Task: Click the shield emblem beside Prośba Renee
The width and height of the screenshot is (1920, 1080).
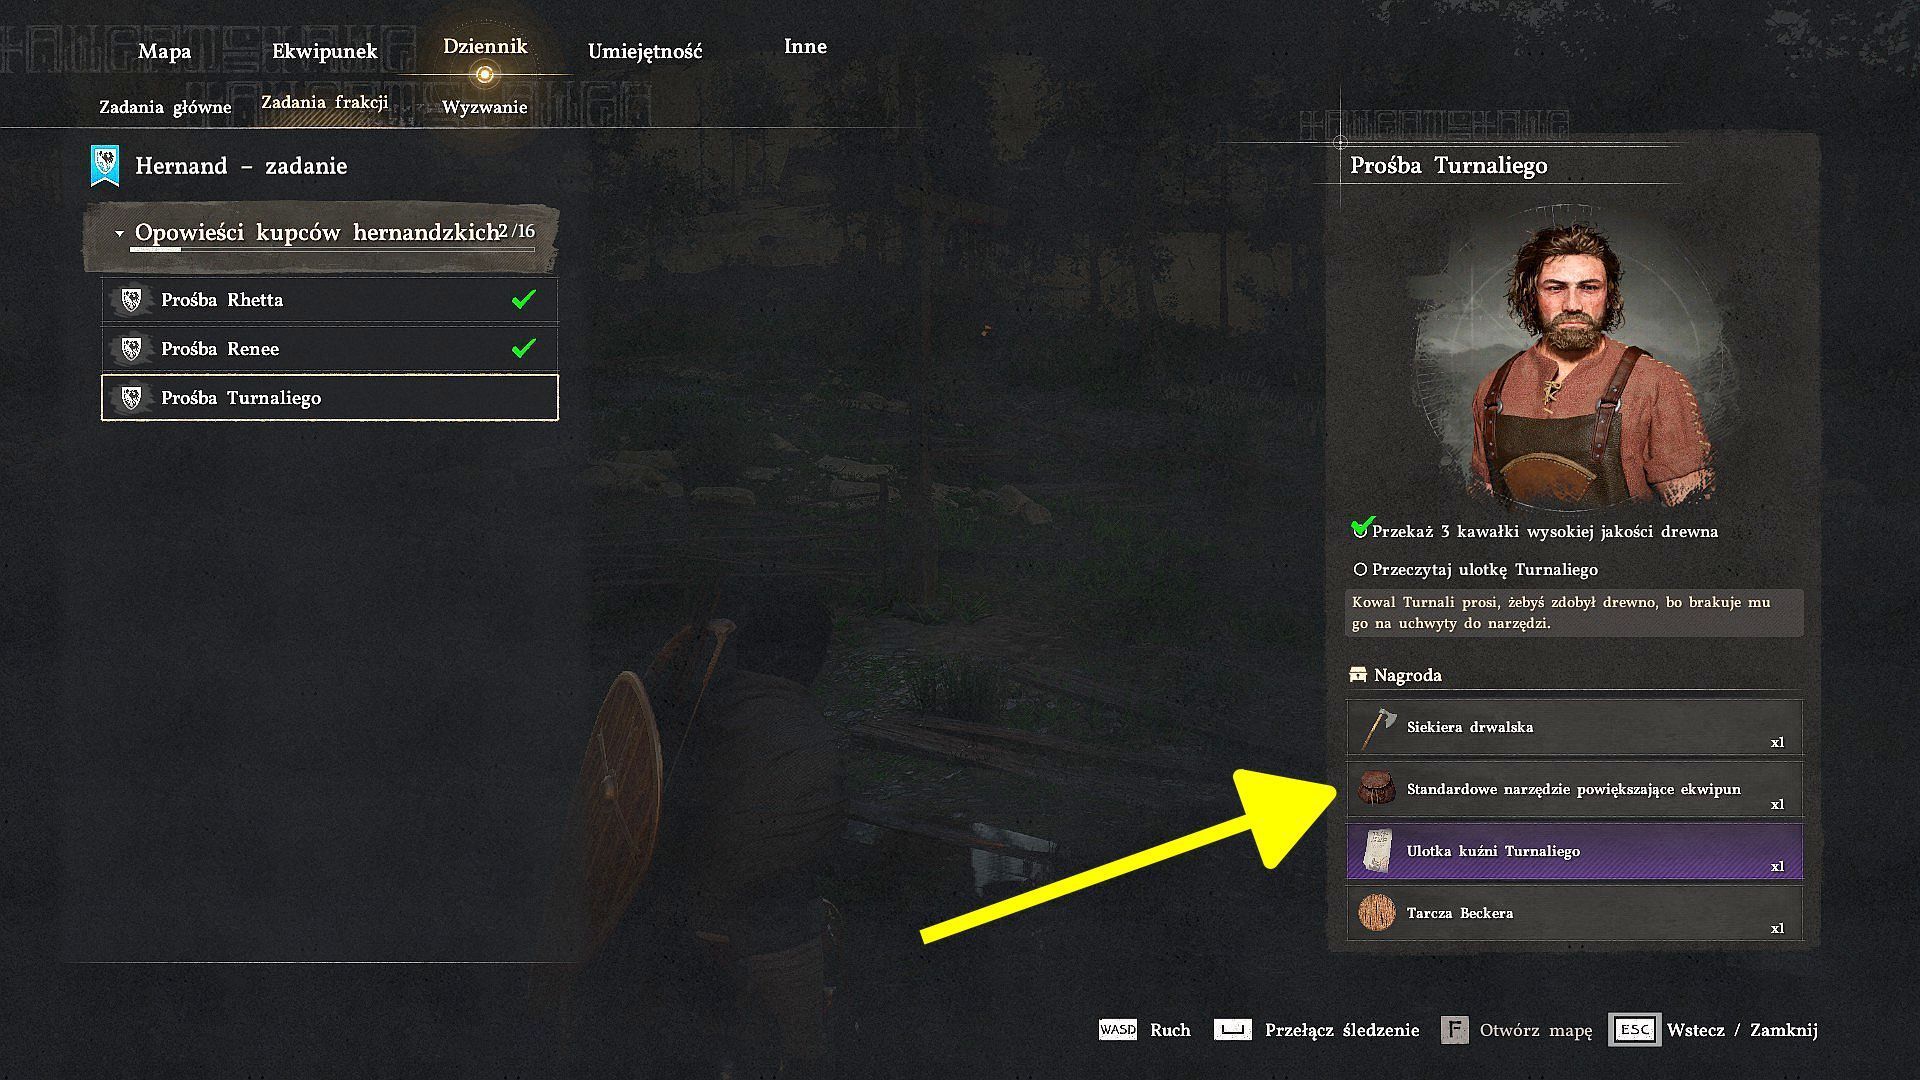Action: [x=131, y=349]
